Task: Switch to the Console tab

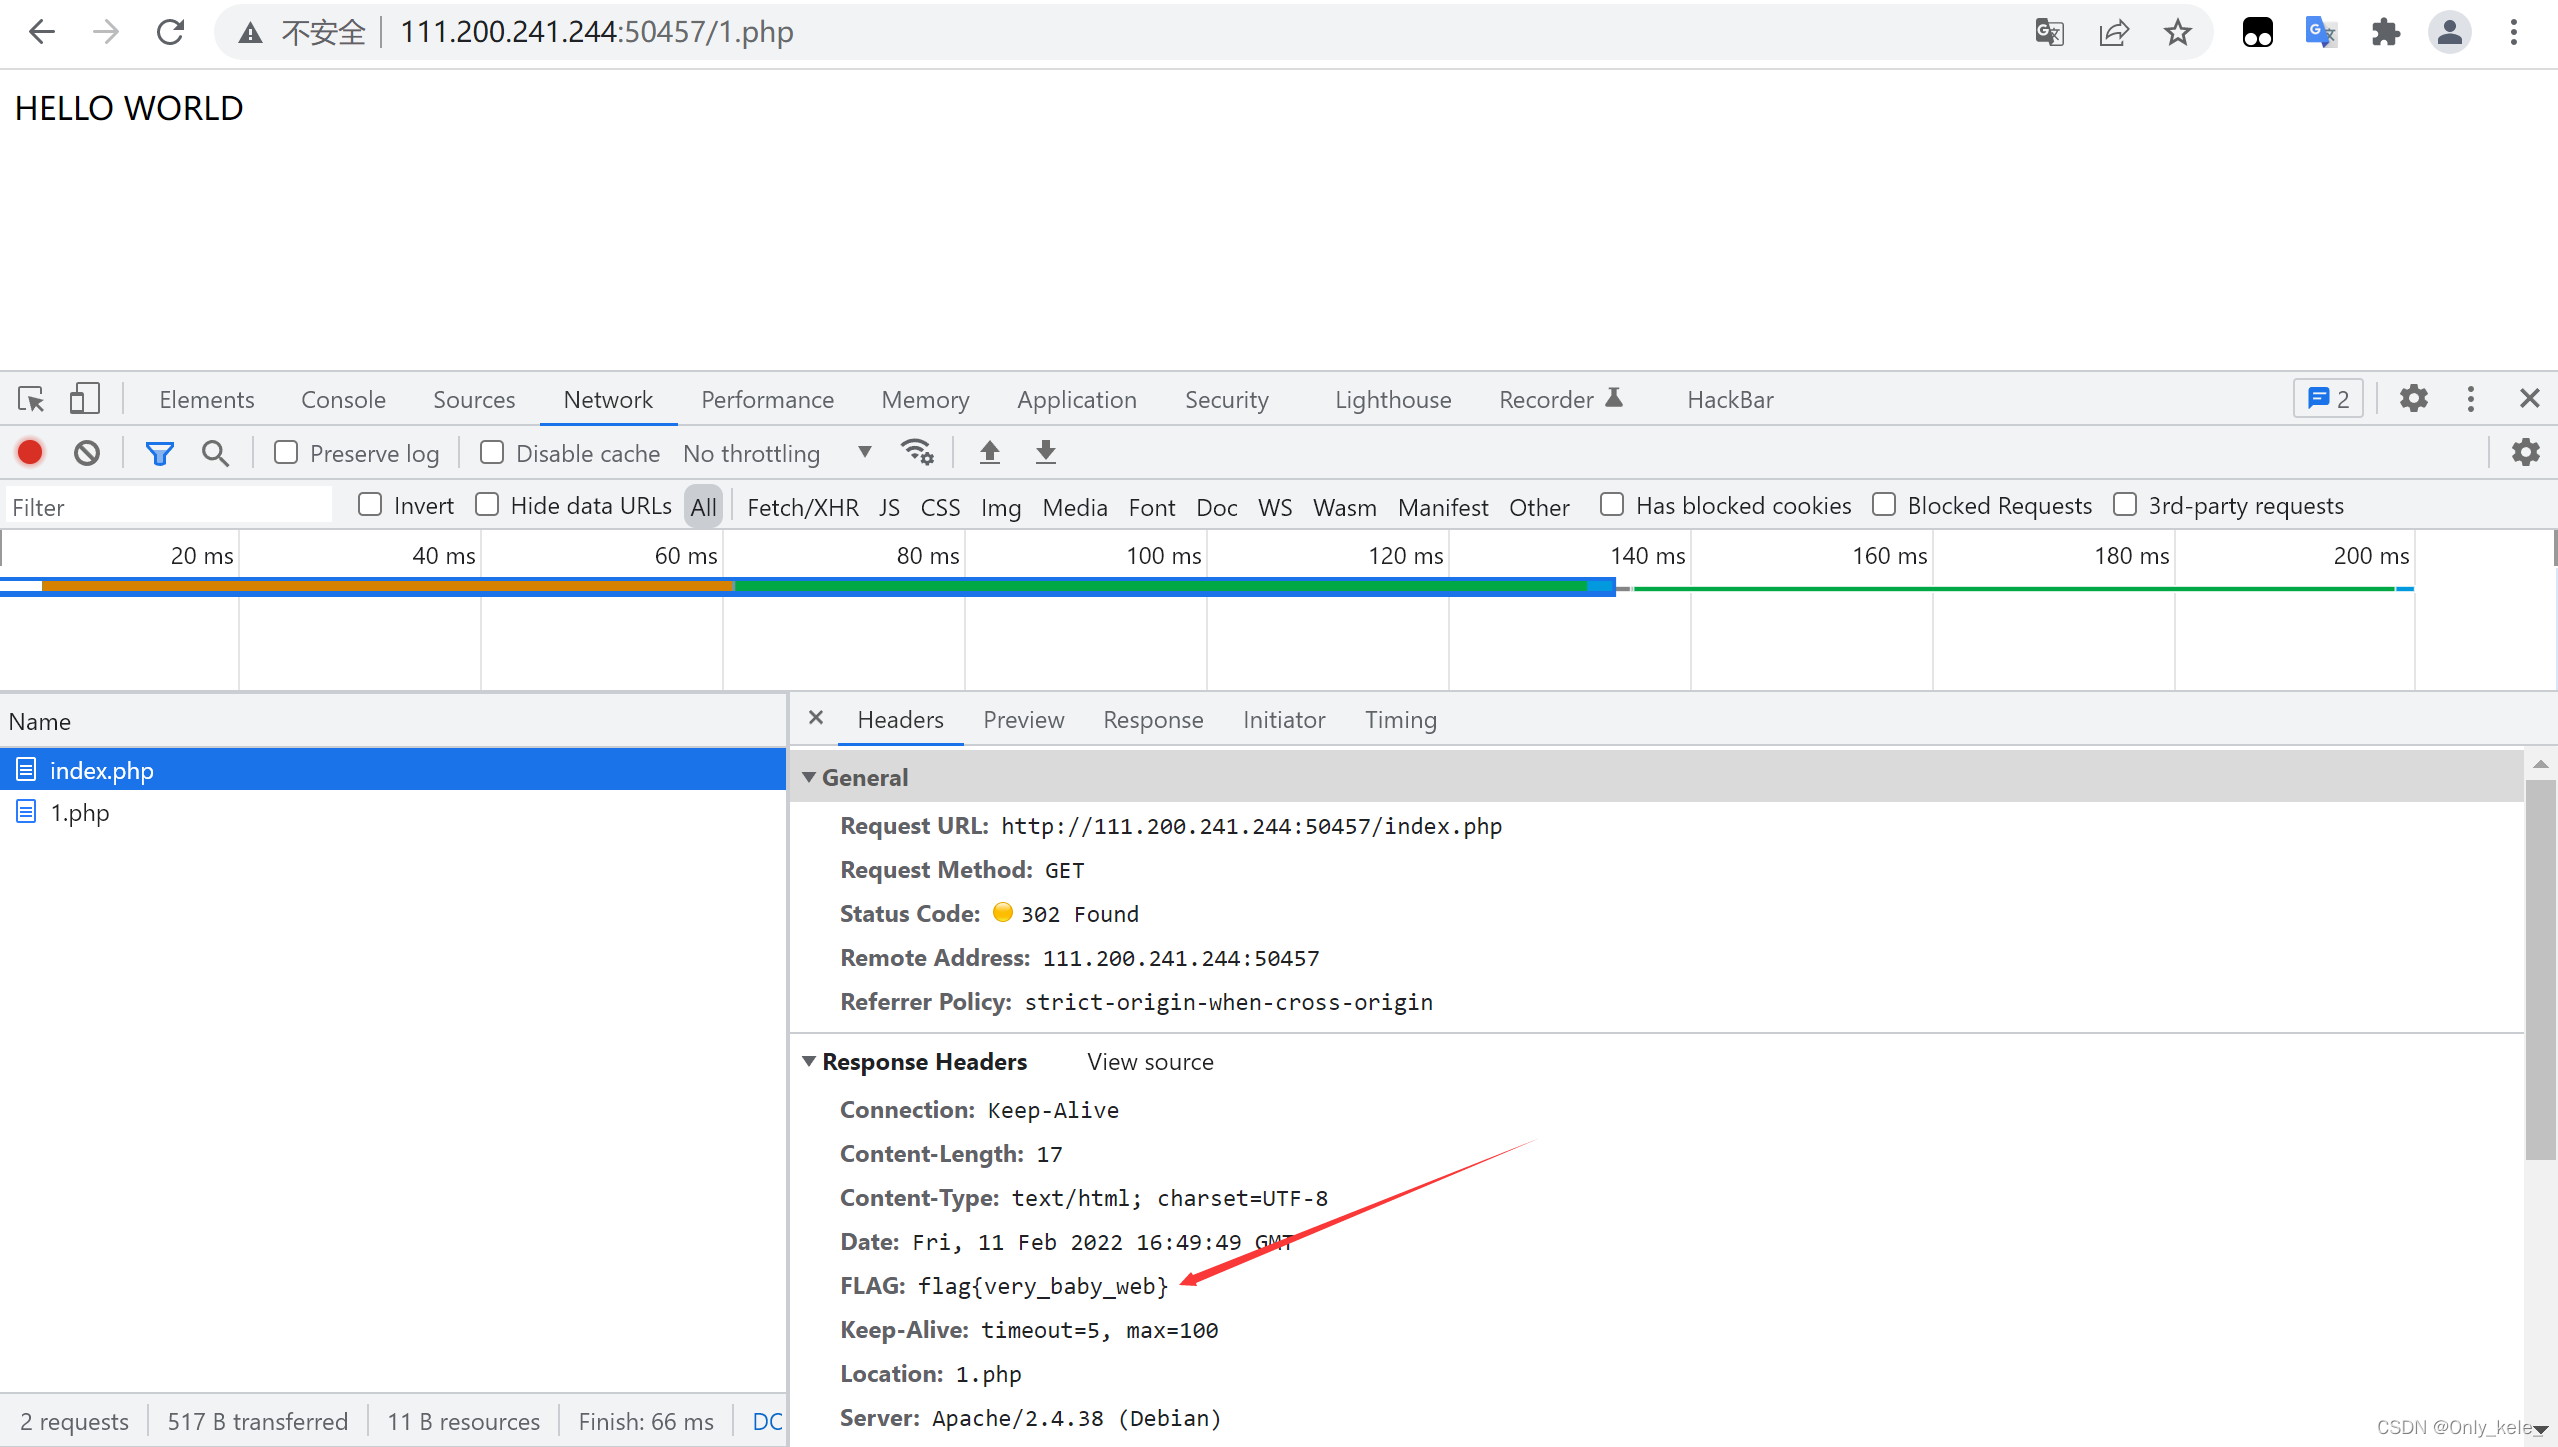Action: pyautogui.click(x=343, y=399)
